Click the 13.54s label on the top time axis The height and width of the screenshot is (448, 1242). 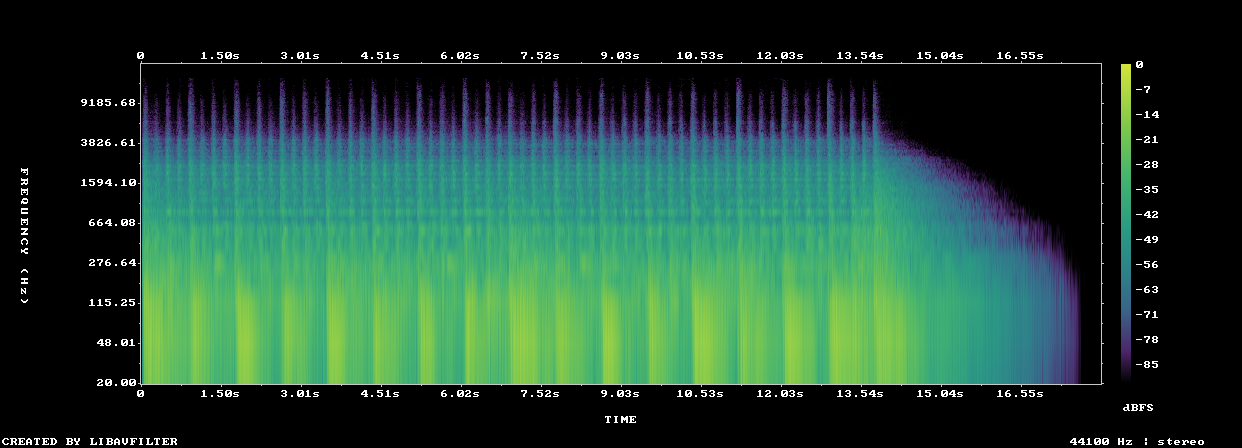860,56
